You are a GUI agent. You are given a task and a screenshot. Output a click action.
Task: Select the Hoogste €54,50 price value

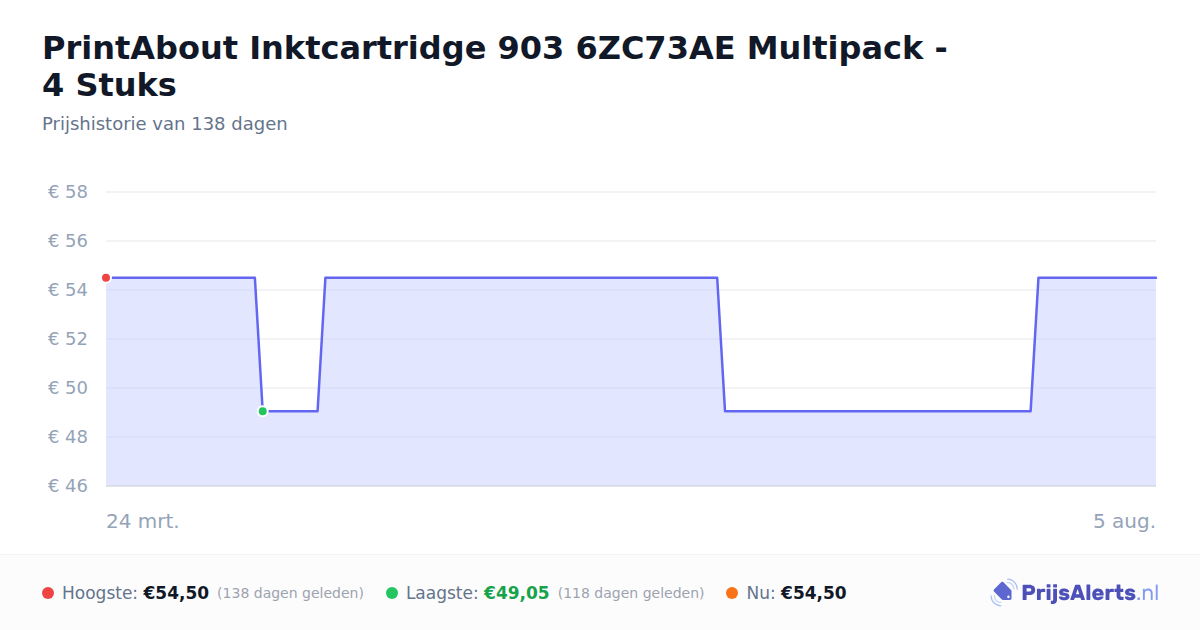[176, 593]
